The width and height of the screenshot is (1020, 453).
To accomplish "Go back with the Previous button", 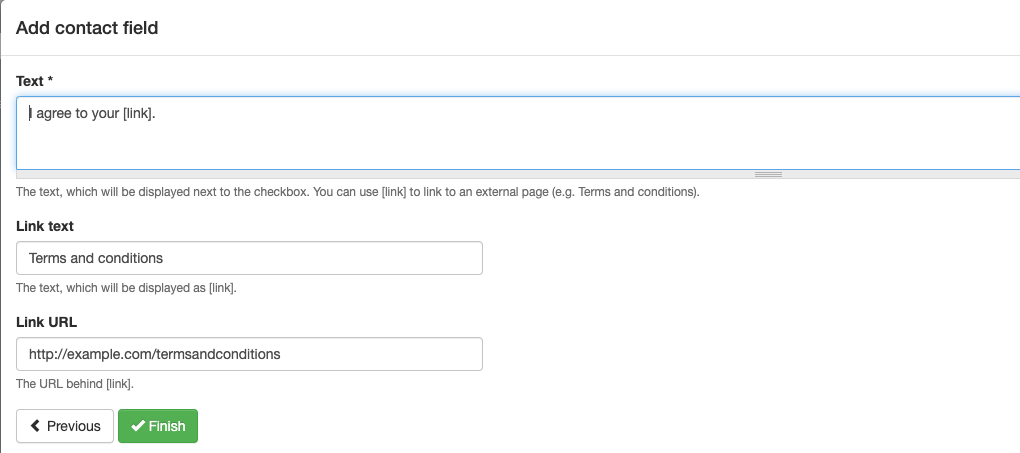I will click(x=65, y=426).
